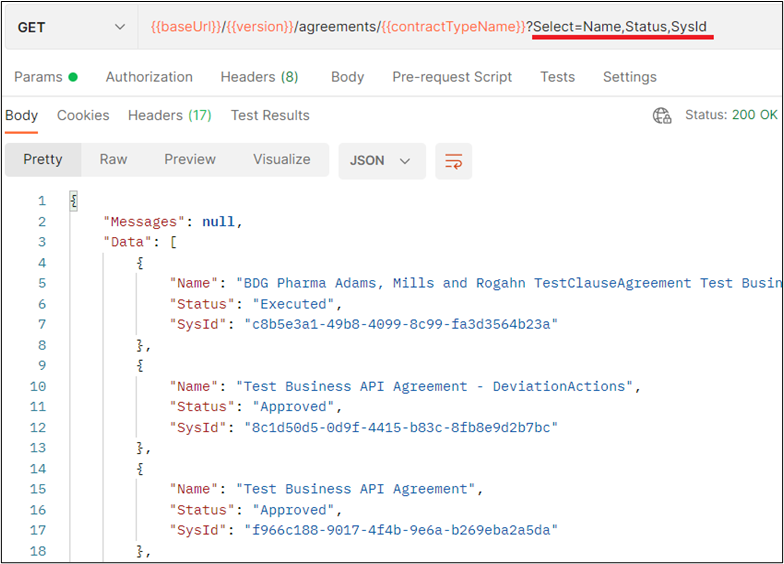Click the request URL input field
The image size is (784, 564).
pyautogui.click(x=459, y=28)
